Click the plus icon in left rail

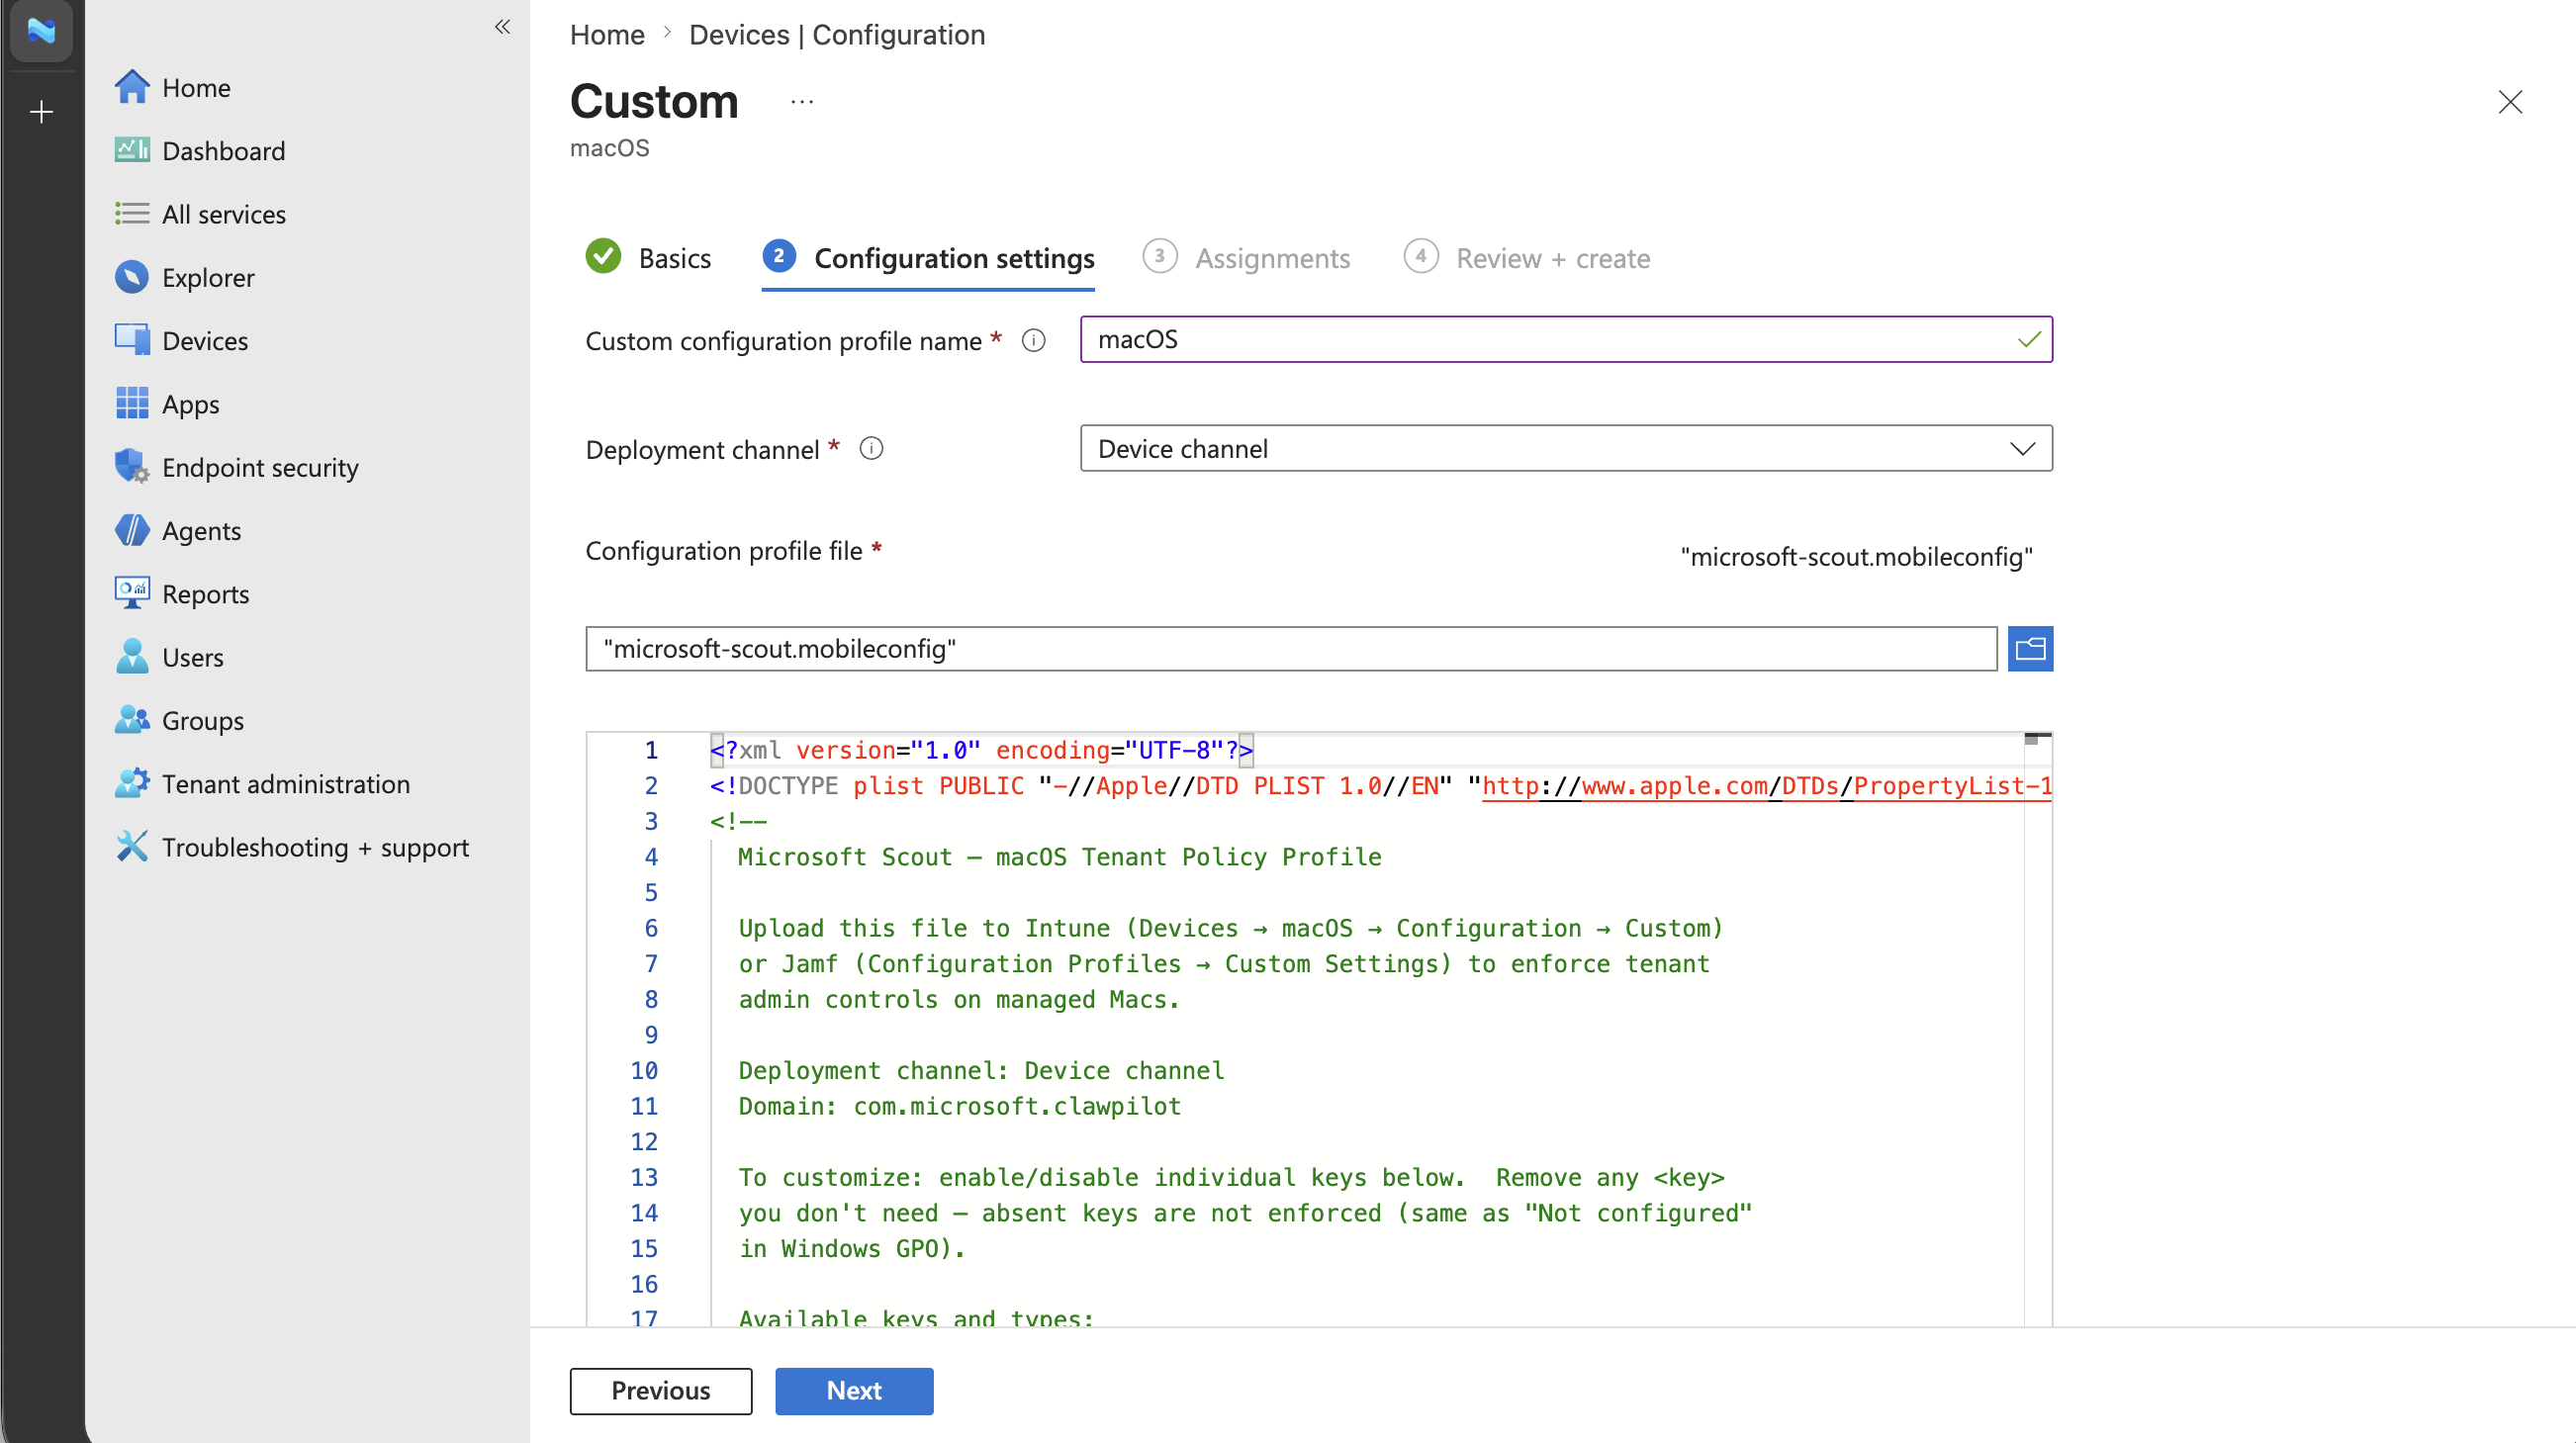(x=41, y=112)
